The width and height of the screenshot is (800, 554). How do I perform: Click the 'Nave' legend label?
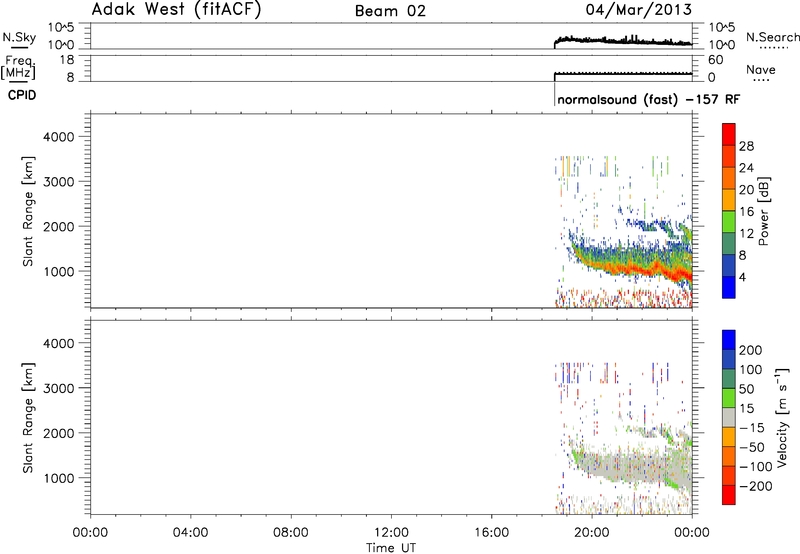coord(761,70)
